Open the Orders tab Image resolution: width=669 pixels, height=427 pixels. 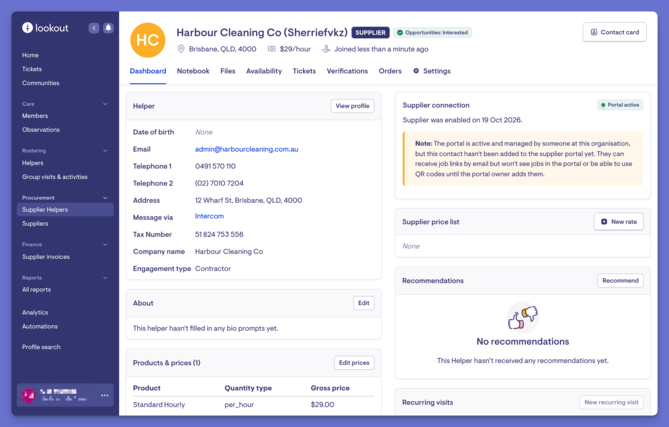(390, 71)
